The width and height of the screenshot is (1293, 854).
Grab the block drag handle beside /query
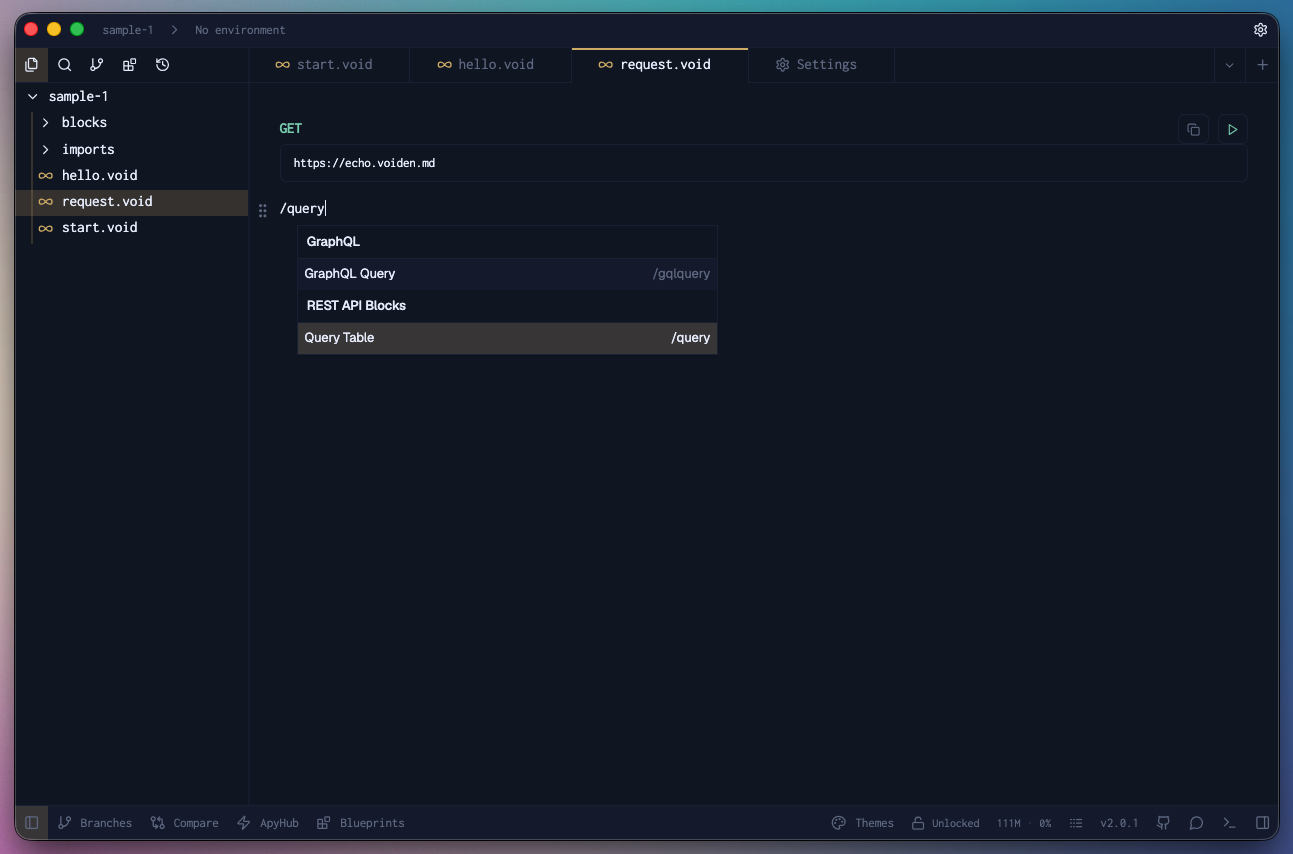click(x=263, y=210)
